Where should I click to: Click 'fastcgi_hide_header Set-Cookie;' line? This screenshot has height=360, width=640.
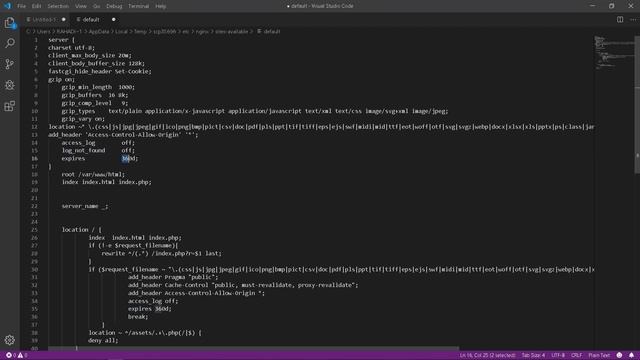[x=100, y=71]
